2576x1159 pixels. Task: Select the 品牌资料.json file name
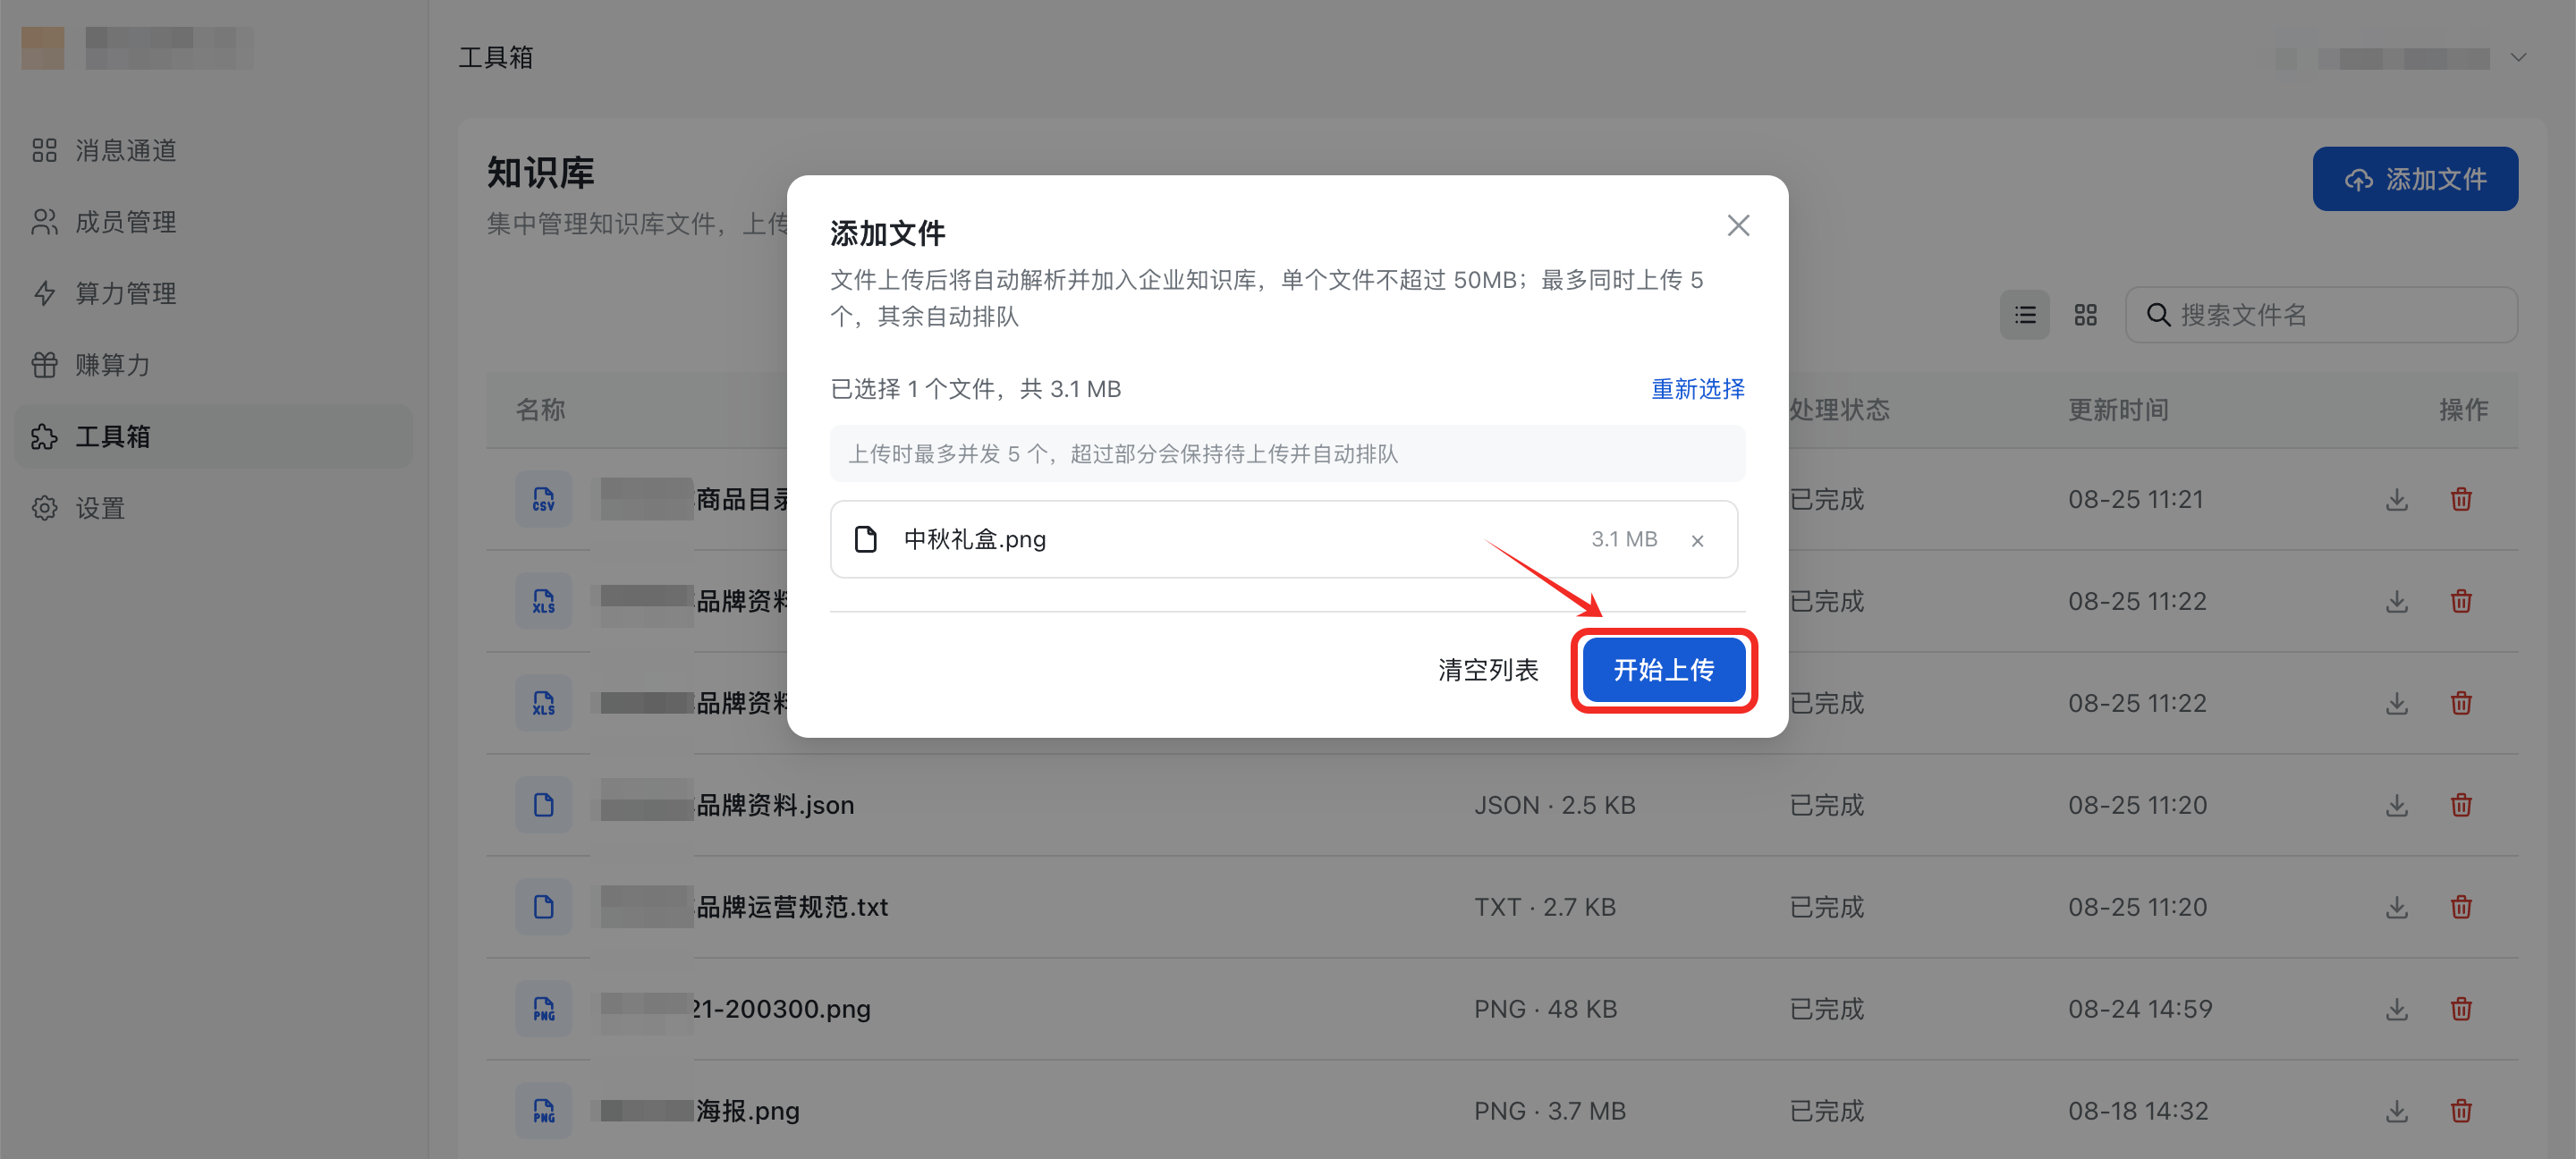(x=775, y=805)
